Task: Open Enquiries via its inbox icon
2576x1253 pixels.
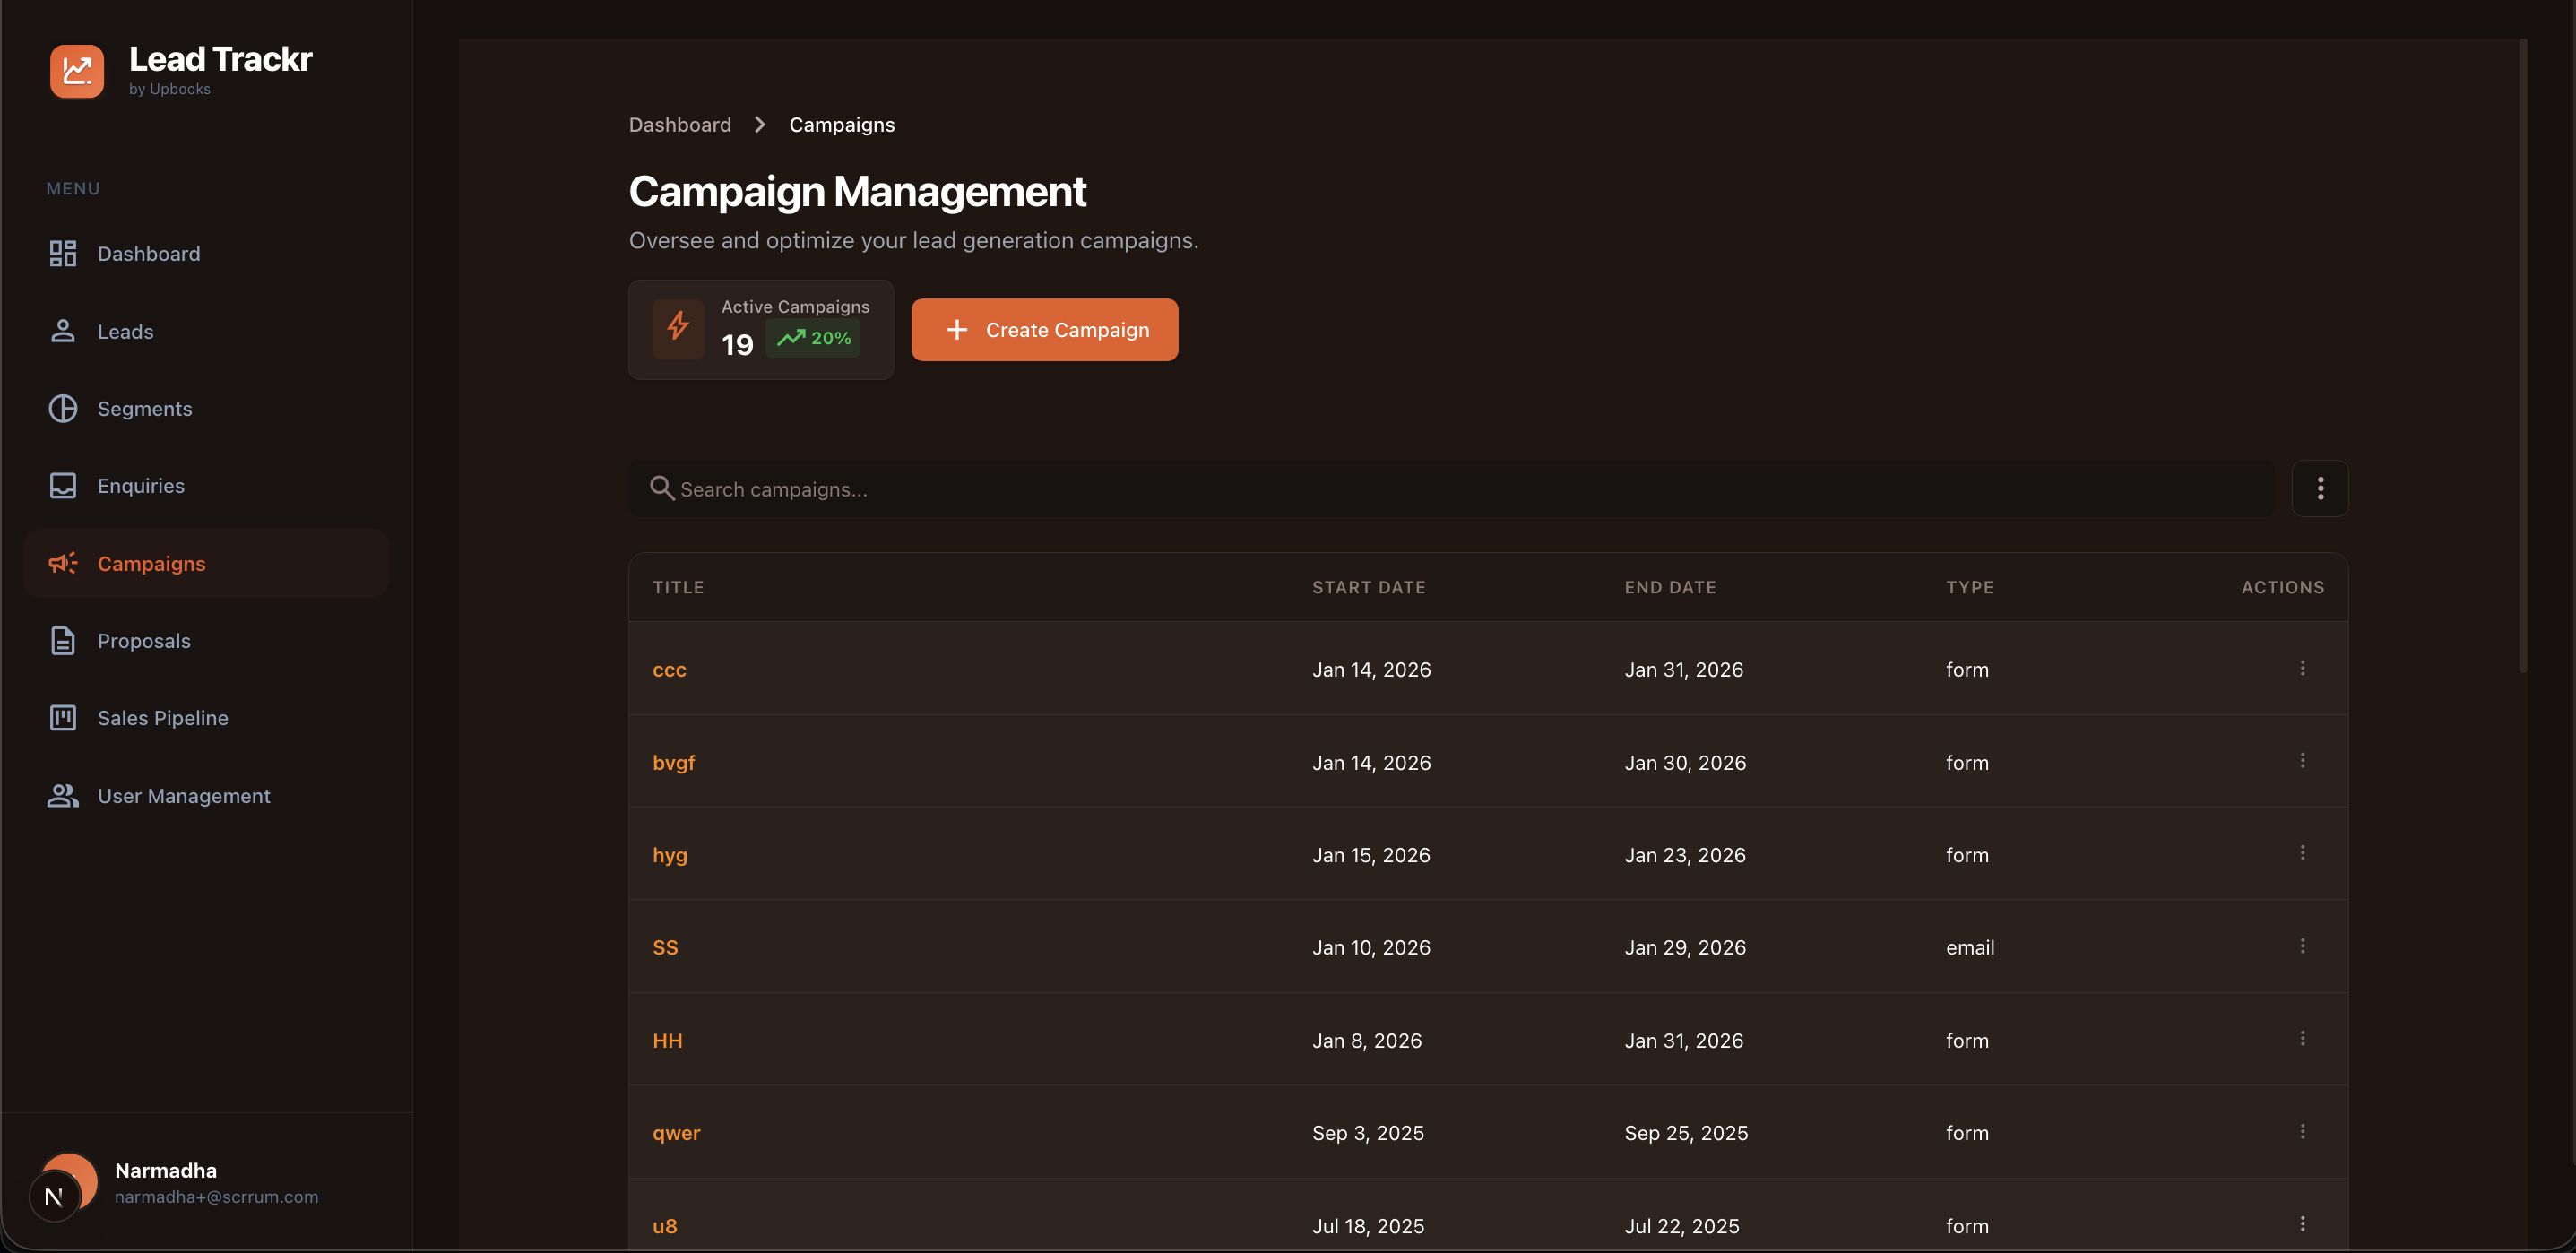Action: [63, 485]
